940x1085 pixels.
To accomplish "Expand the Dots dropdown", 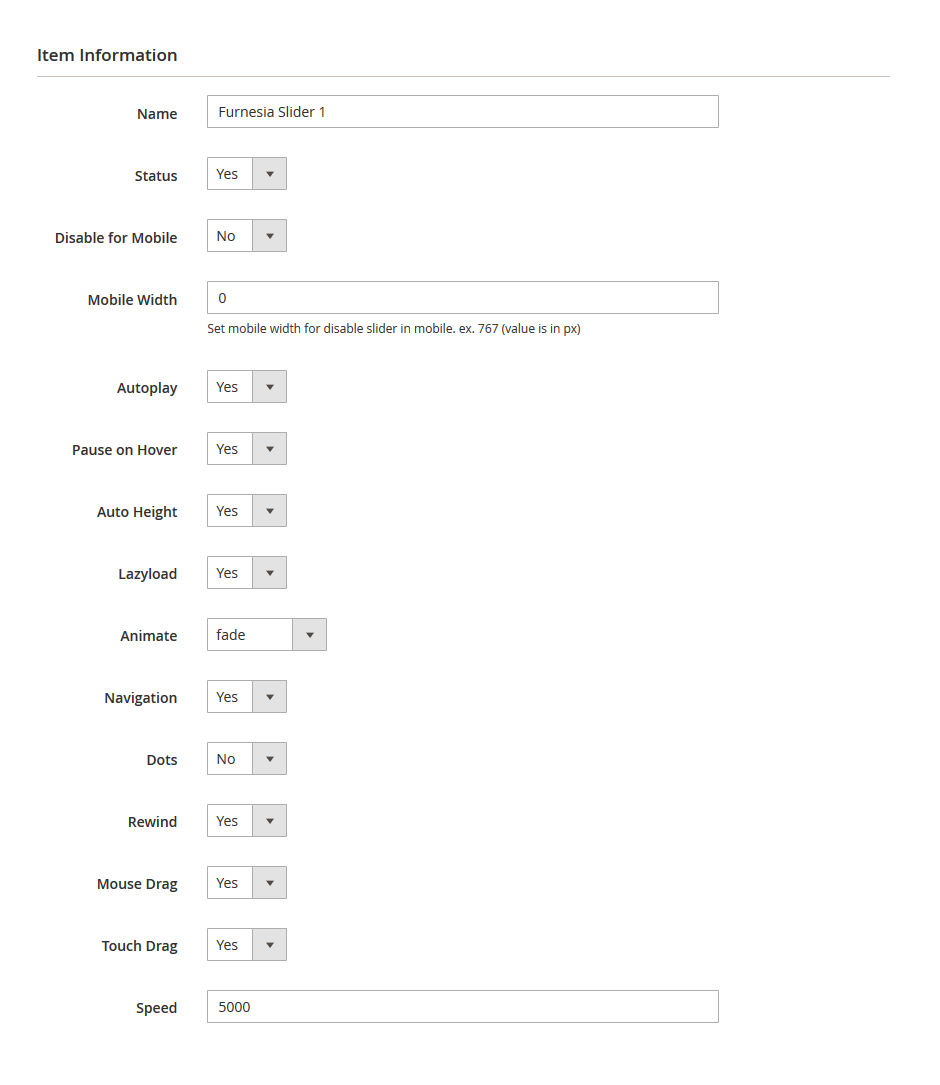I will 246,759.
